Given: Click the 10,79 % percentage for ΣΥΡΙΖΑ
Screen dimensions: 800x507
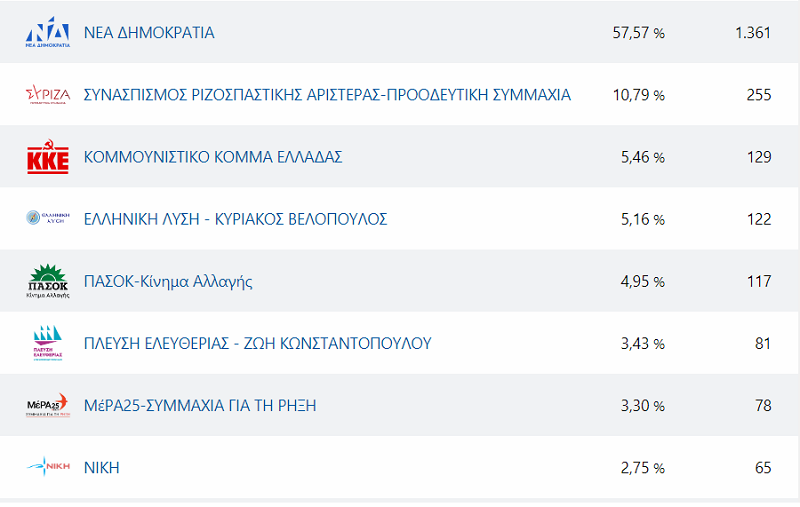Looking at the screenshot, I should [x=638, y=95].
